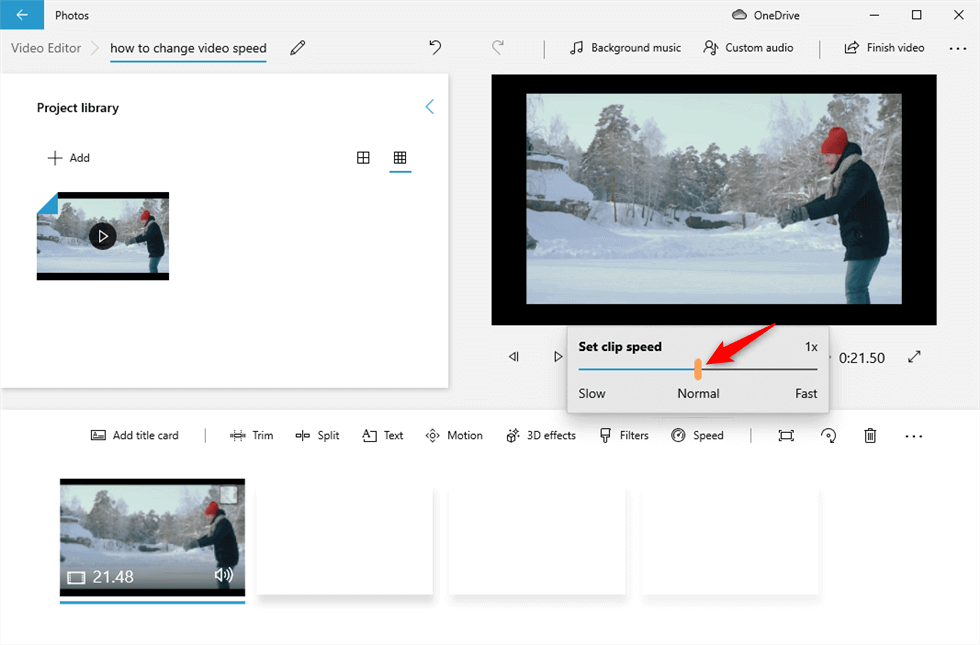Expand preview to full screen

914,357
